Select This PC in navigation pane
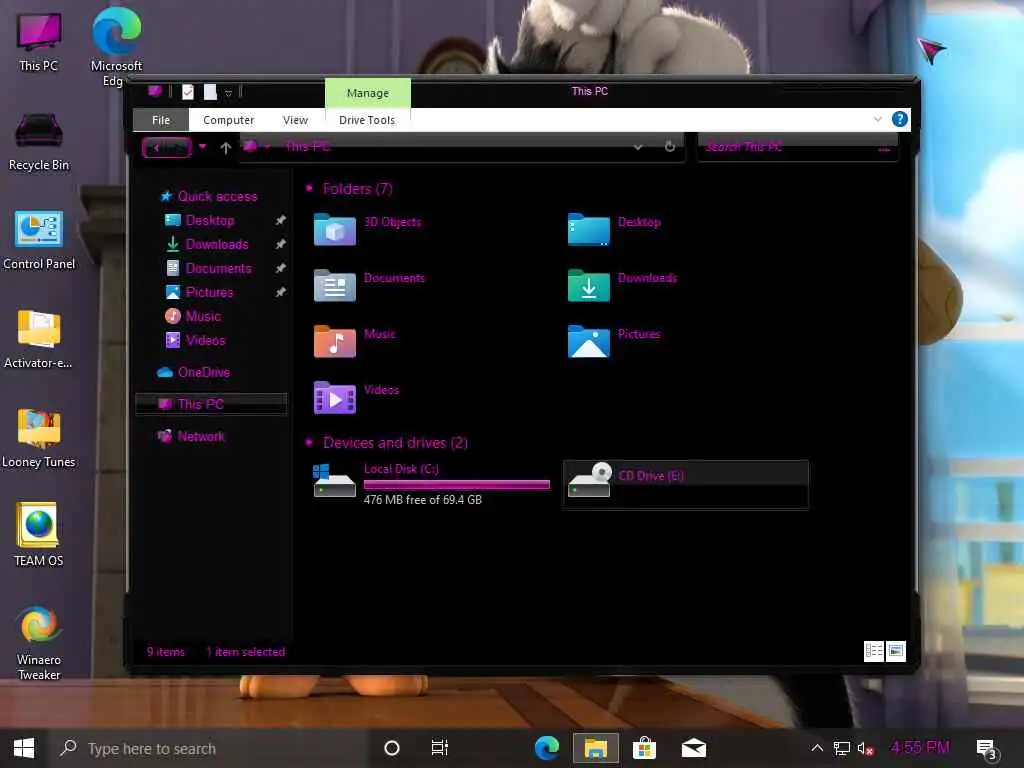Viewport: 1024px width, 768px height. click(x=212, y=404)
